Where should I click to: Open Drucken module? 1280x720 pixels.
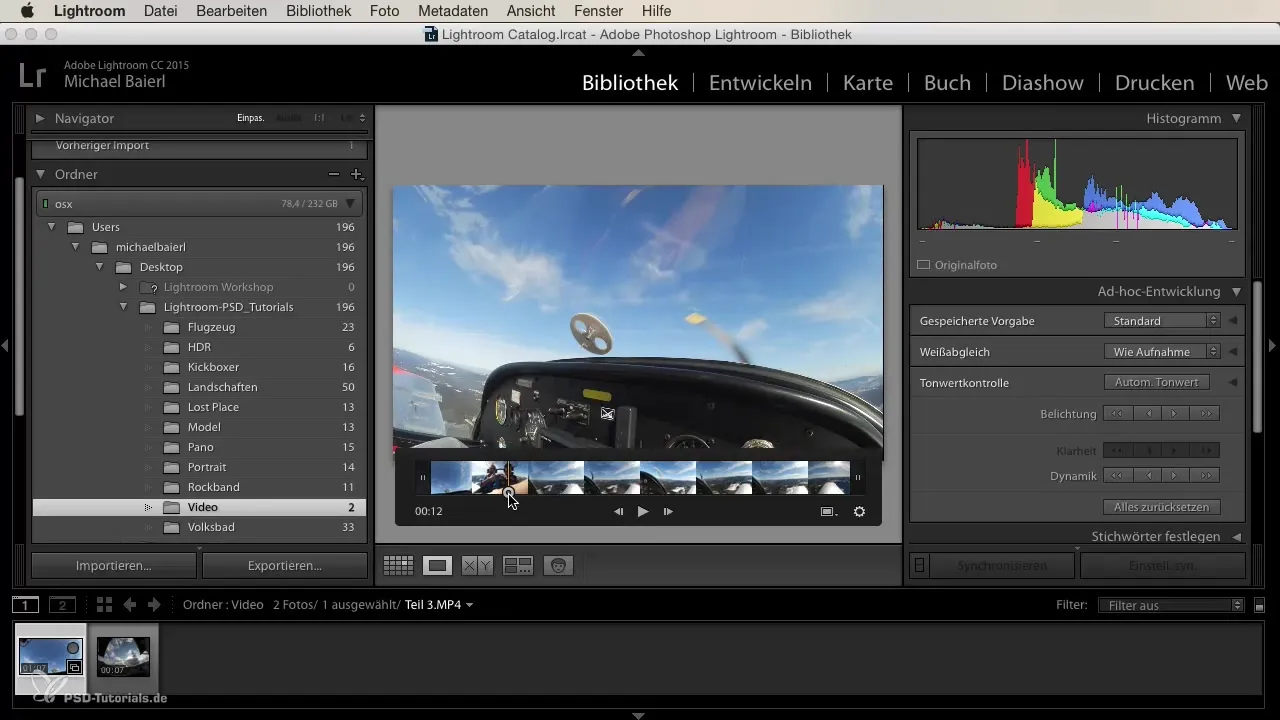(1154, 83)
